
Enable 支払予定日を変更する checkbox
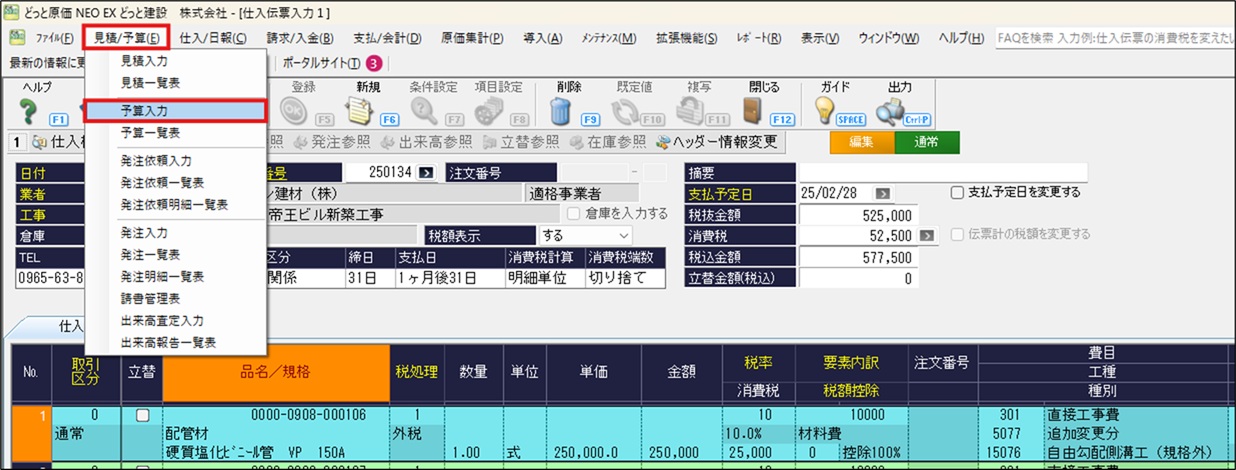tap(957, 192)
